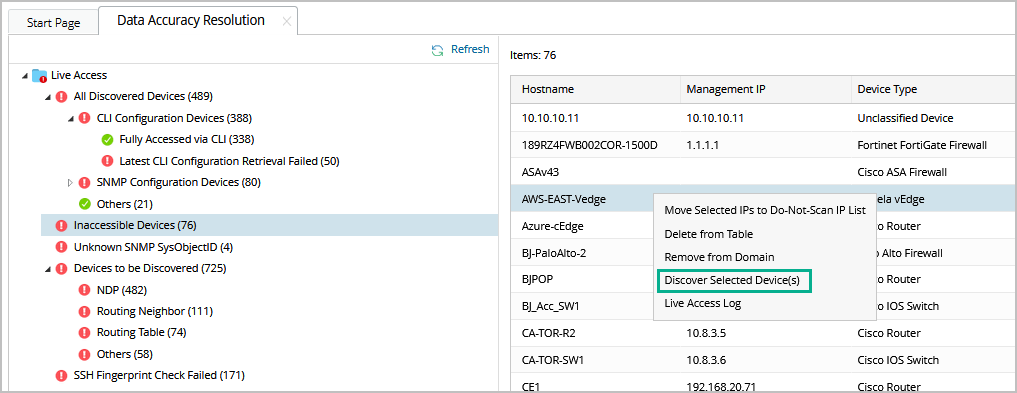Collapse the Live Access tree root
The image size is (1017, 393).
pyautogui.click(x=25, y=76)
